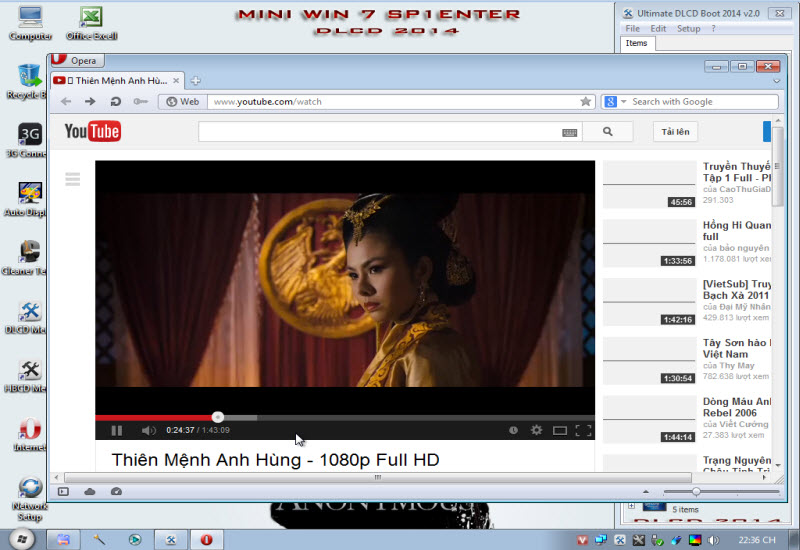Enter fullscreen video mode

(x=583, y=431)
